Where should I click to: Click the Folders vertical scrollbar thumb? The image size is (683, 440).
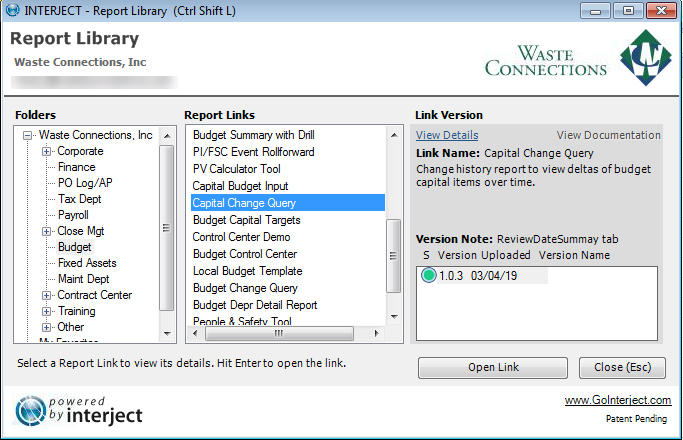click(x=166, y=228)
